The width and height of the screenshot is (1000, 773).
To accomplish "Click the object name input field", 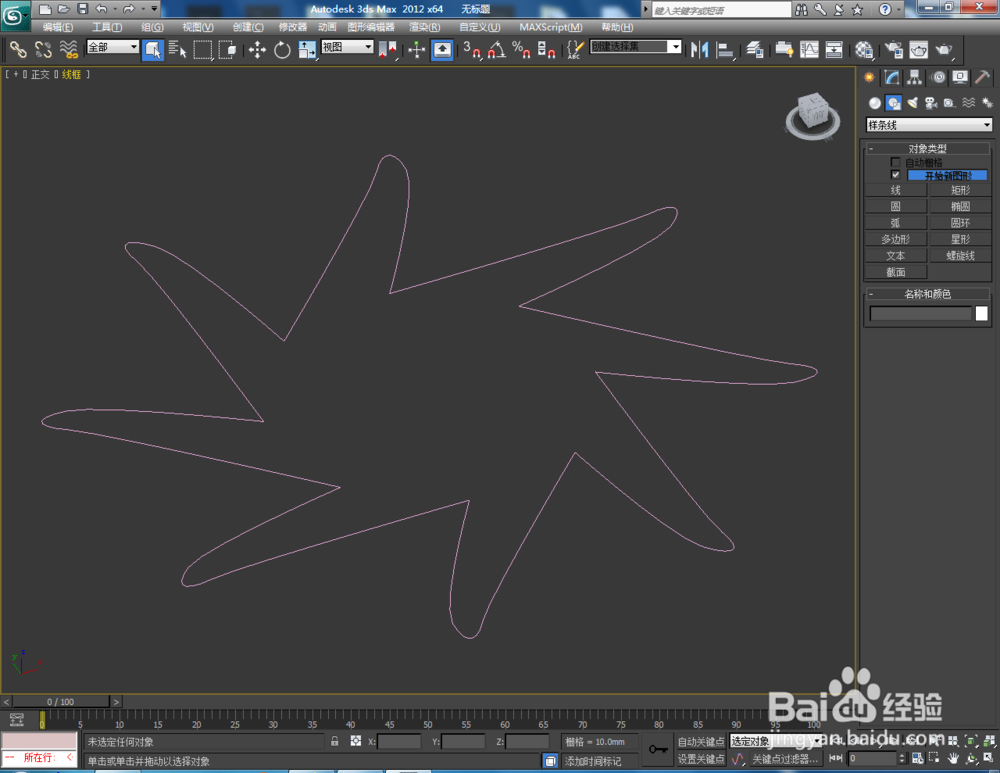I will [x=920, y=313].
